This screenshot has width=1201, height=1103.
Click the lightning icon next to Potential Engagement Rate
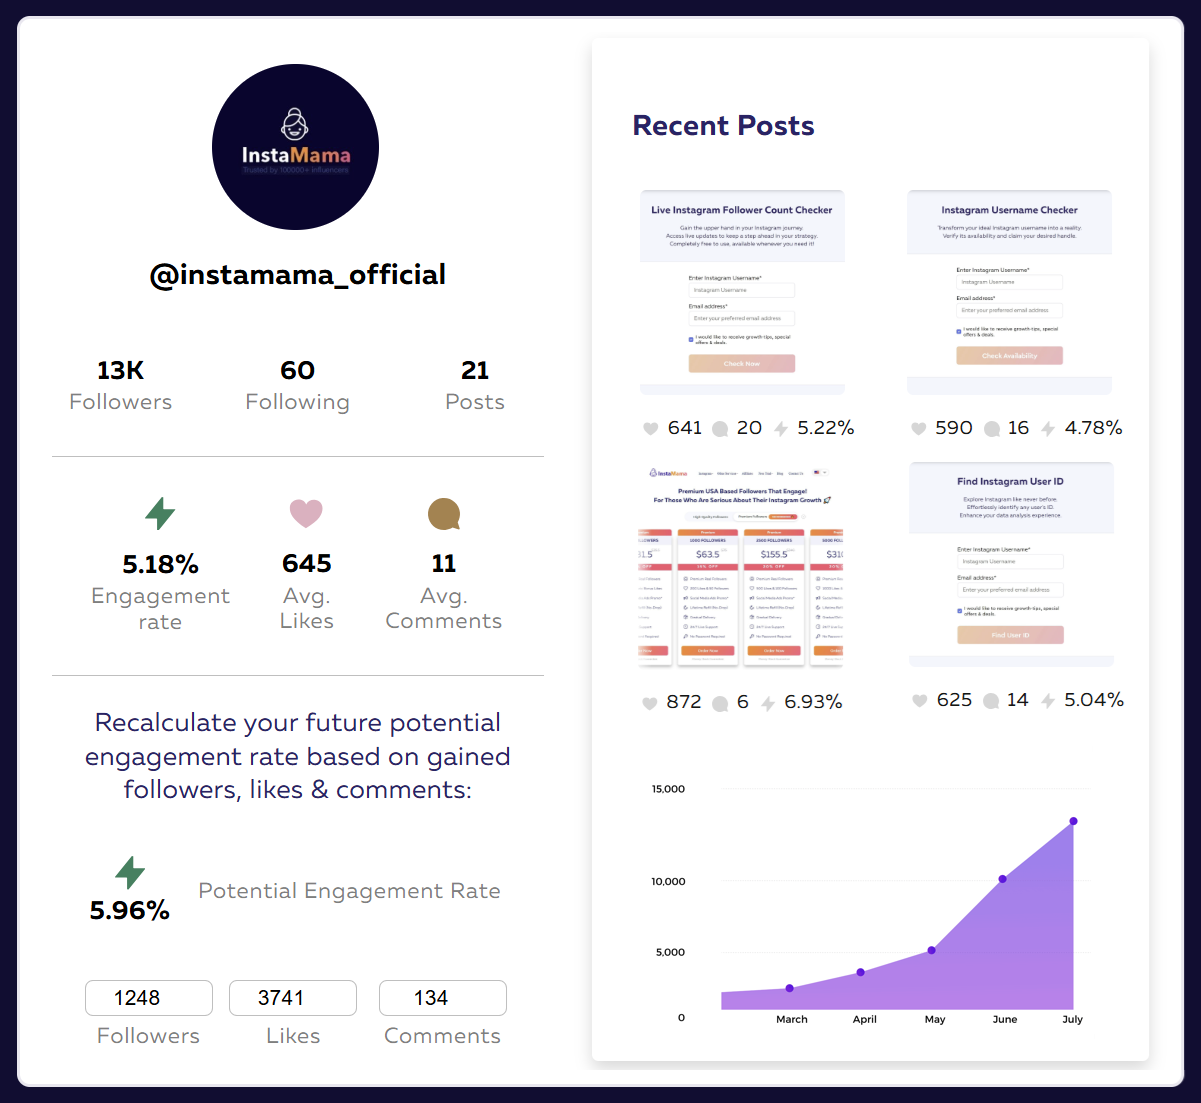click(x=130, y=872)
